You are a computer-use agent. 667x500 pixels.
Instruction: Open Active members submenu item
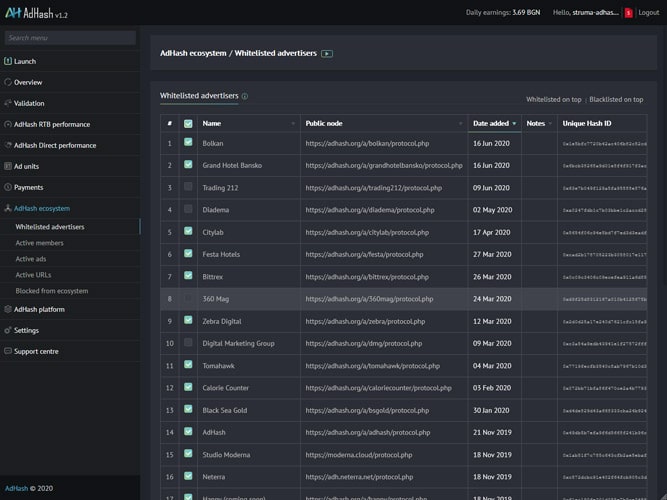coord(40,243)
